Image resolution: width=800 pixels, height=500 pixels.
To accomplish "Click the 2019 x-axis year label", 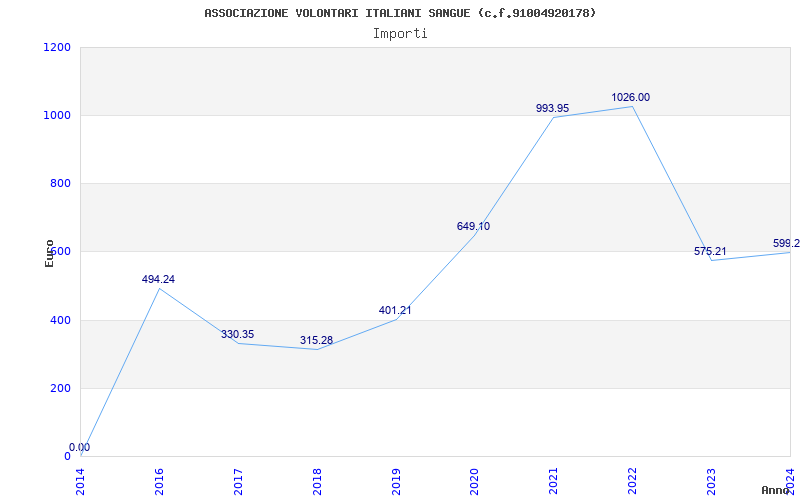I will coord(396,481).
